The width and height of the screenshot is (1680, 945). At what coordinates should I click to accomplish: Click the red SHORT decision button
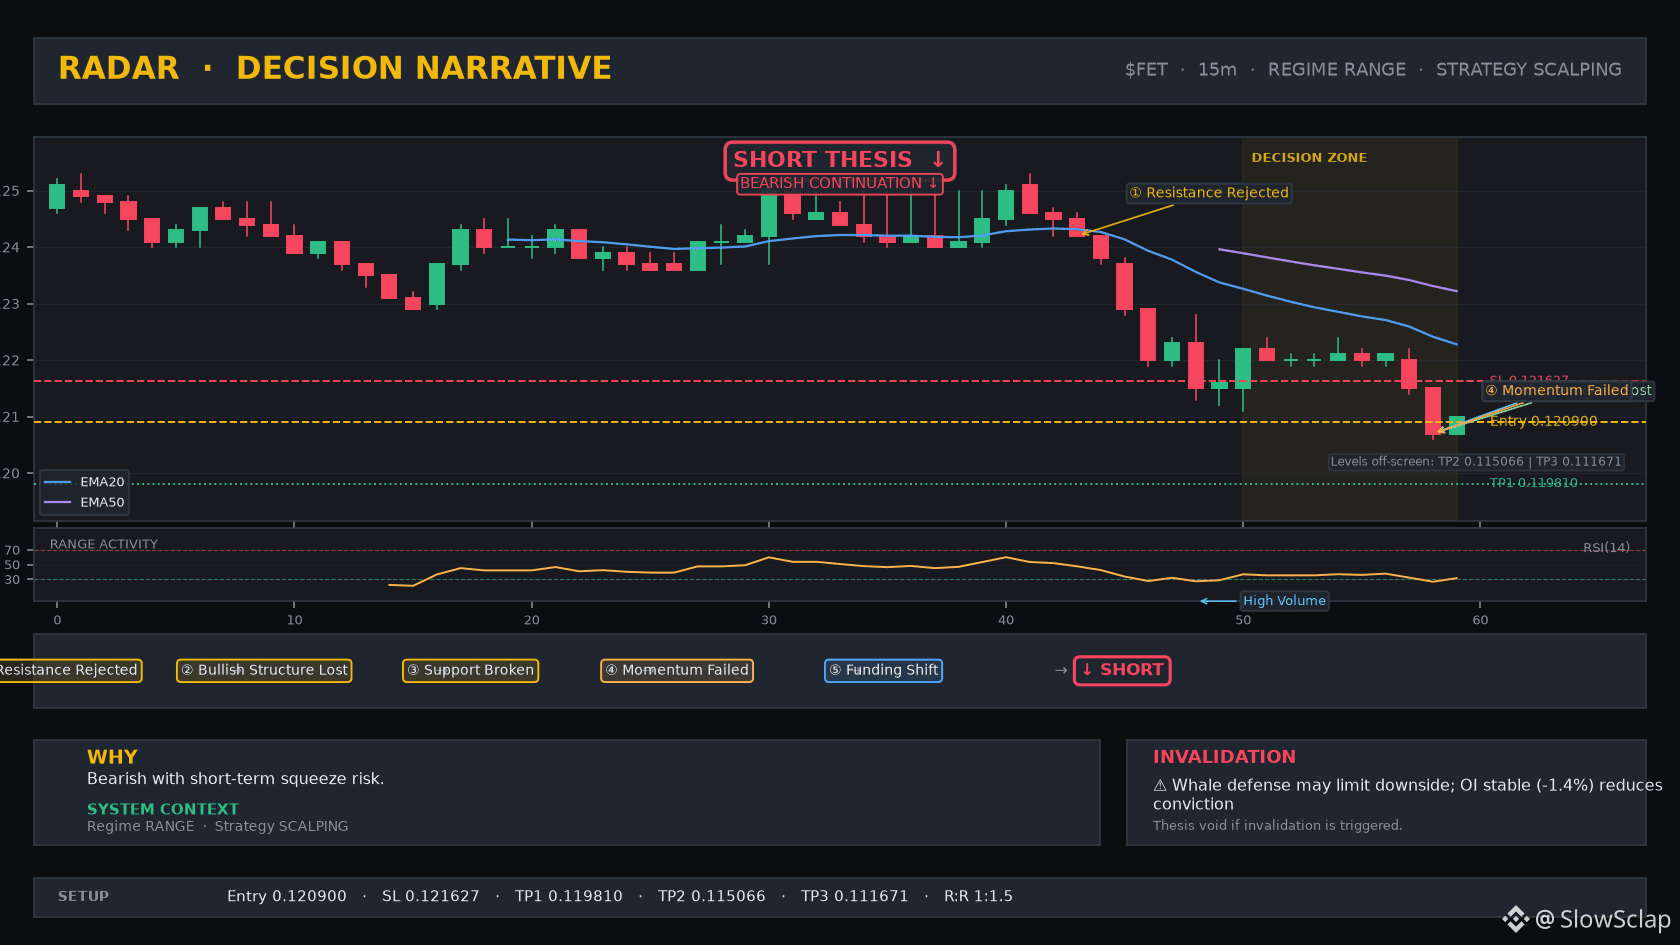[x=1122, y=670]
